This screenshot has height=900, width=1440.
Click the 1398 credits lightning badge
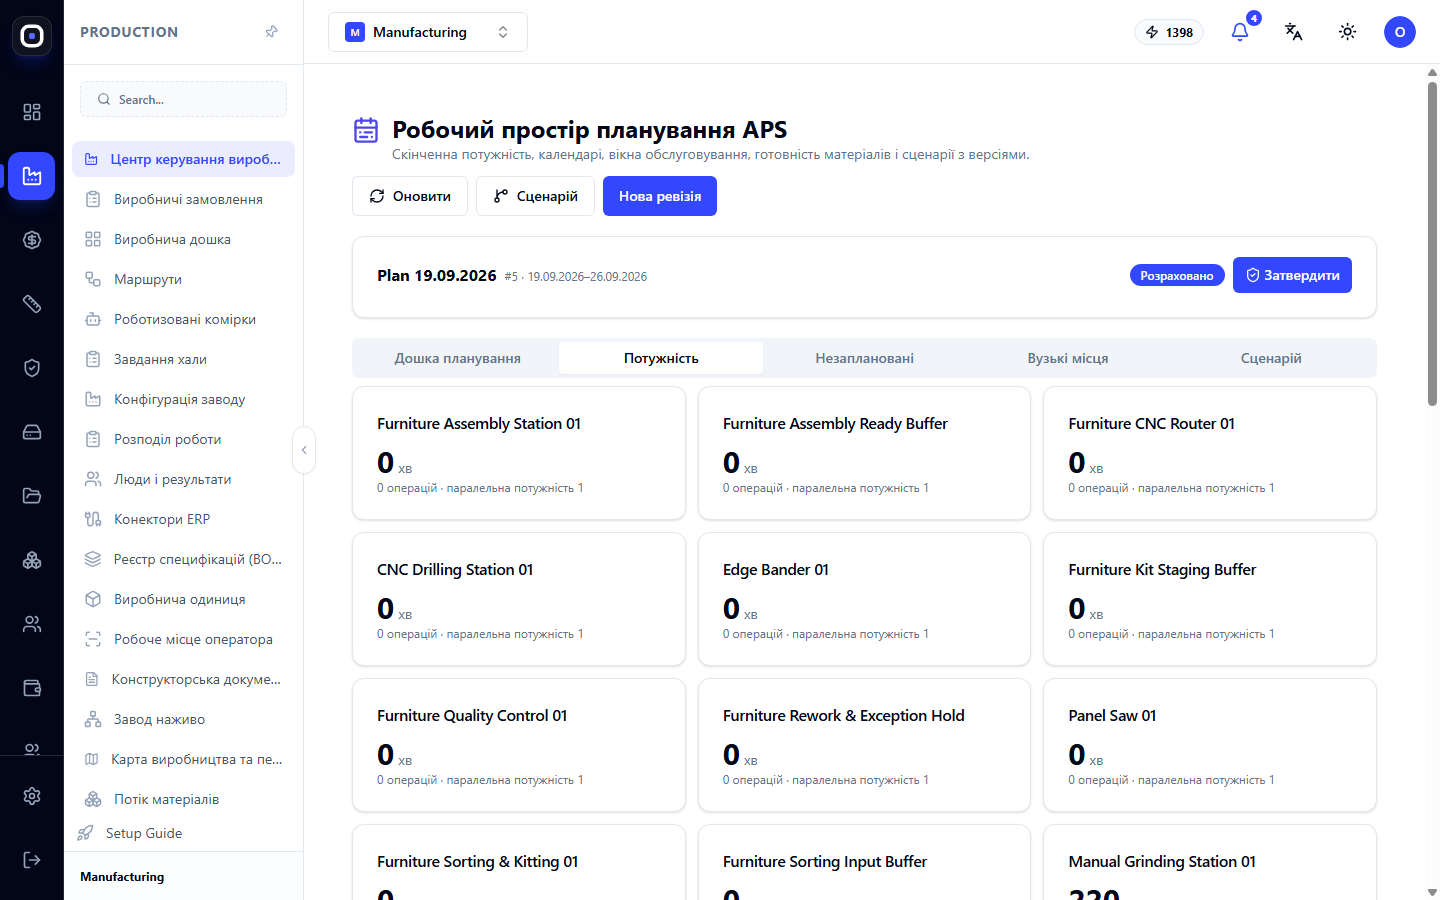click(1169, 32)
